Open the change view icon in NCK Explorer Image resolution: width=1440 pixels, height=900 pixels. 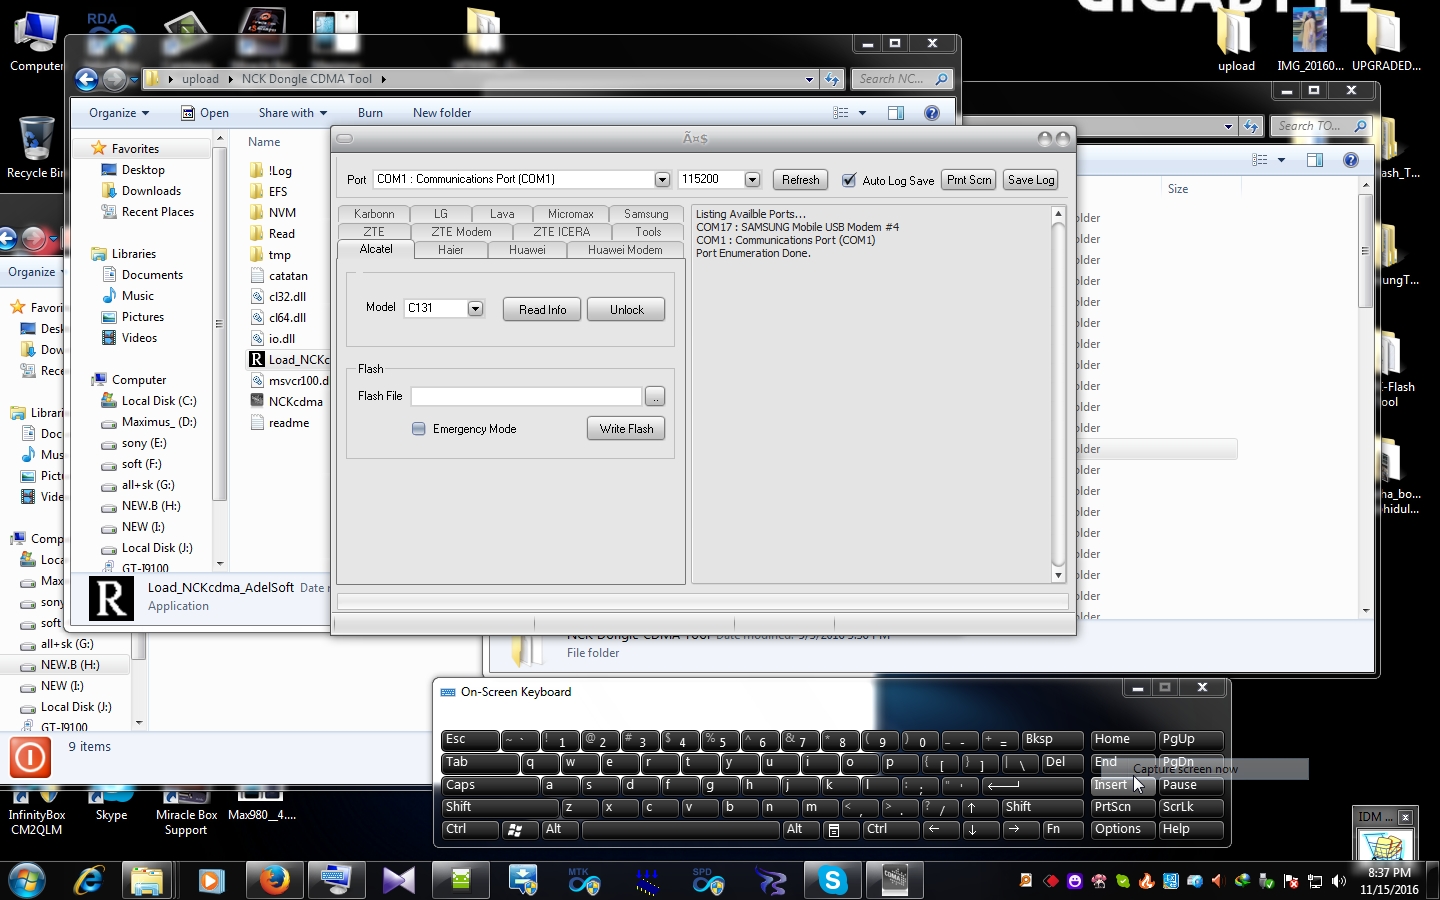[x=841, y=113]
